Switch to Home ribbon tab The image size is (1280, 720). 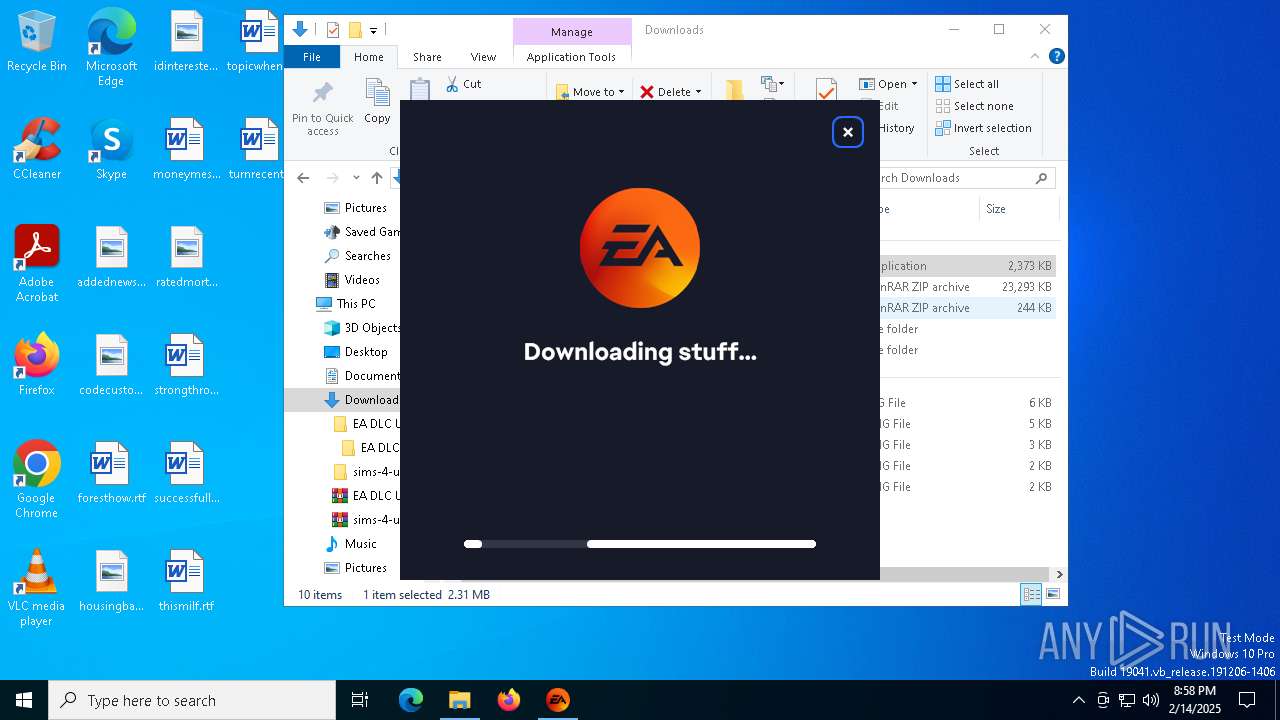(368, 57)
